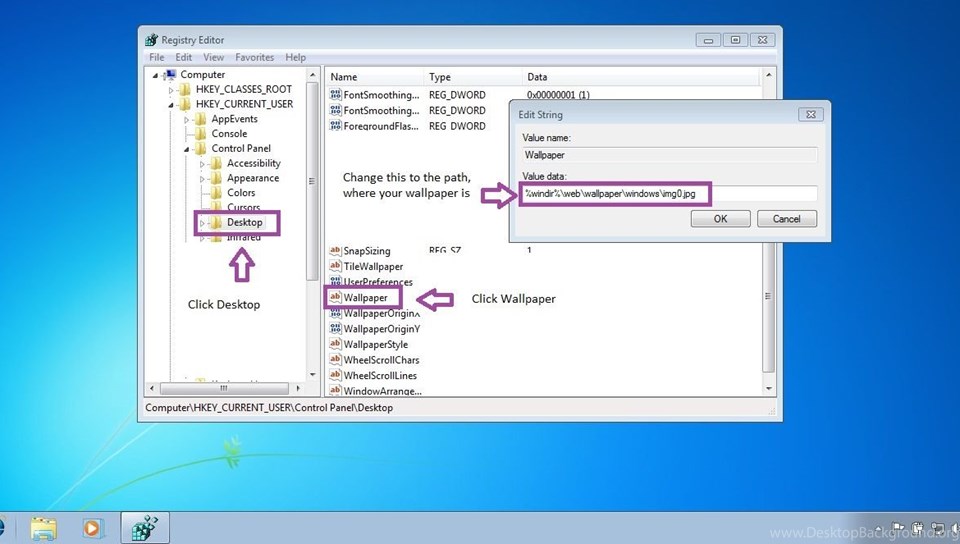Cancel the Edit String dialog
Viewport: 960px width, 544px height.
[x=787, y=218]
